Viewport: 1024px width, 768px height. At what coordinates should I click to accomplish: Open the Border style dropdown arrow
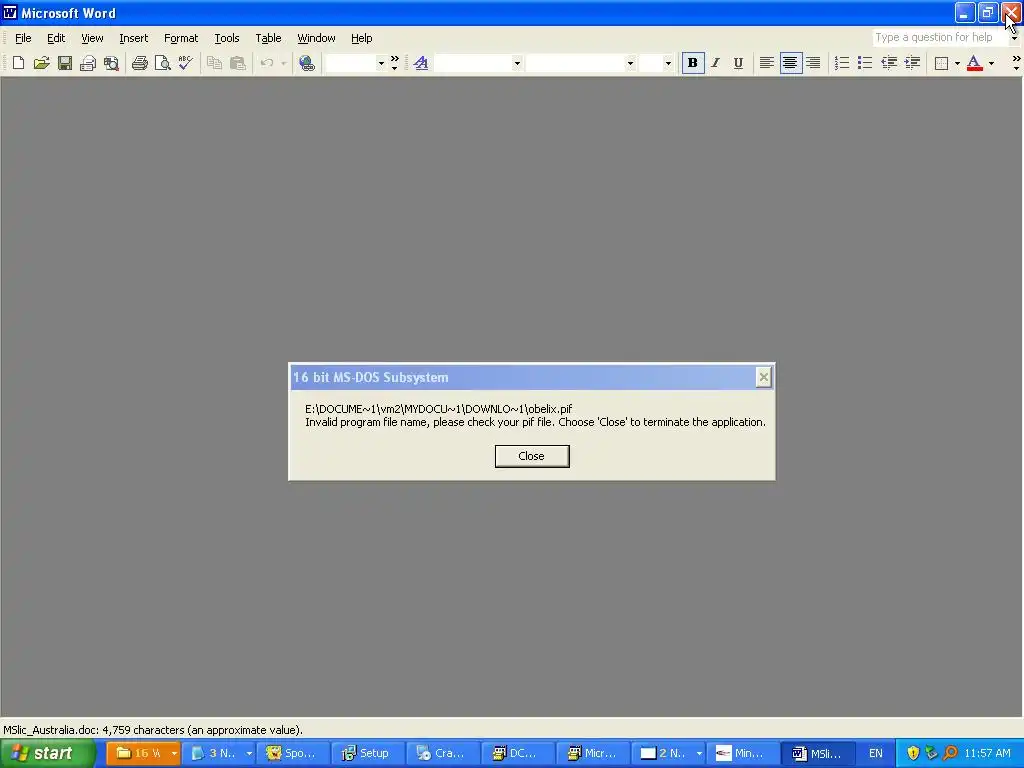point(957,63)
